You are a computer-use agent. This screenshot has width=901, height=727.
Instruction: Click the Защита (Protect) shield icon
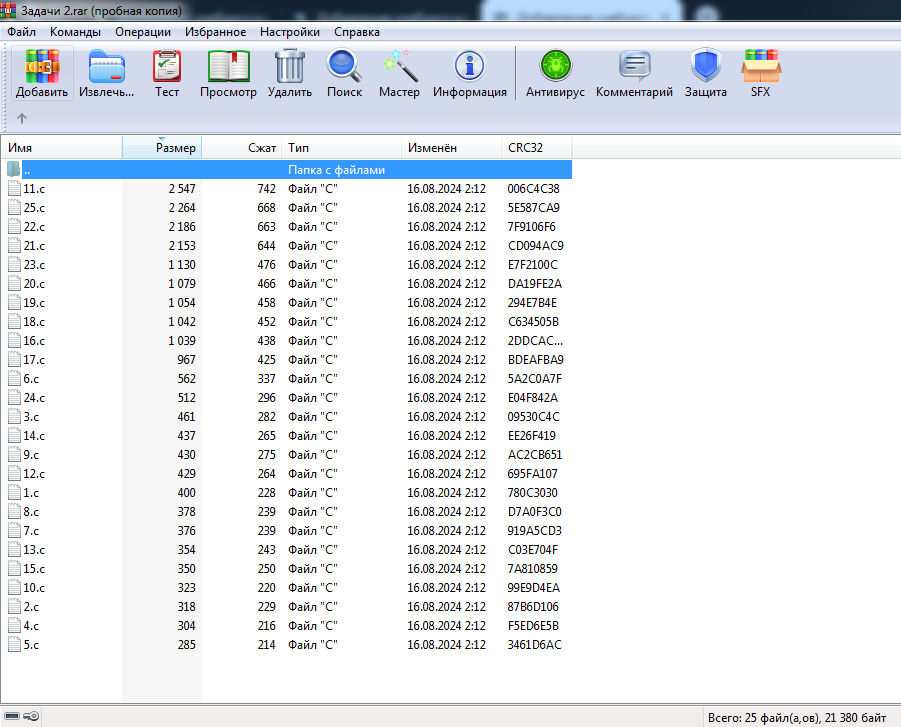pyautogui.click(x=705, y=68)
